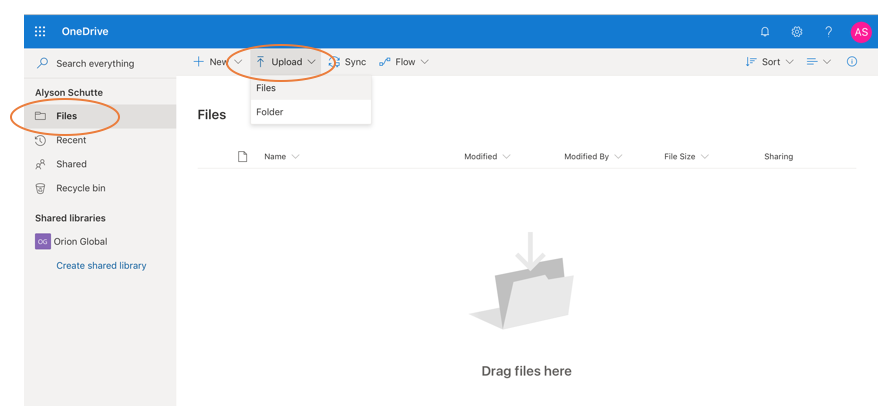This screenshot has width=894, height=420.
Task: Click the Sync toolbar button
Action: click(347, 62)
